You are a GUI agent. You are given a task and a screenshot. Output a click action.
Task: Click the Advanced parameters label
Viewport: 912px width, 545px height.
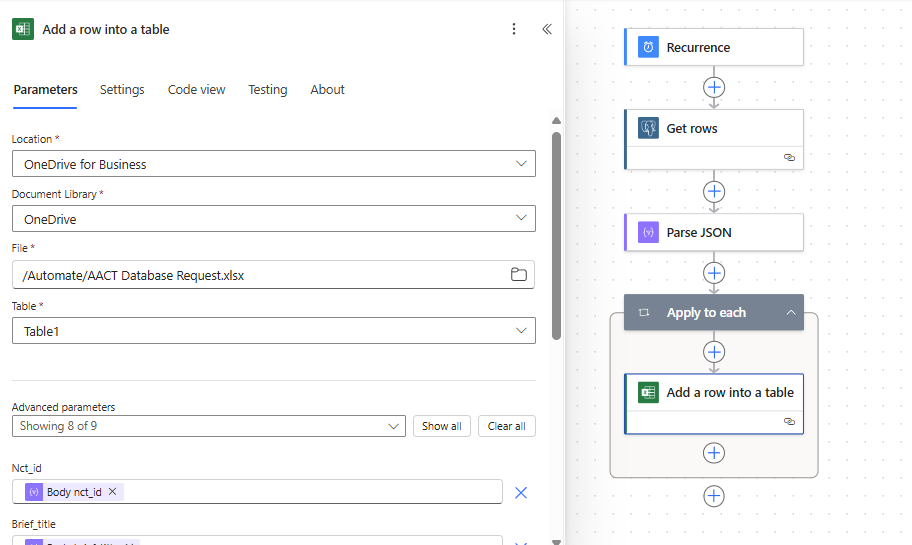coord(63,407)
